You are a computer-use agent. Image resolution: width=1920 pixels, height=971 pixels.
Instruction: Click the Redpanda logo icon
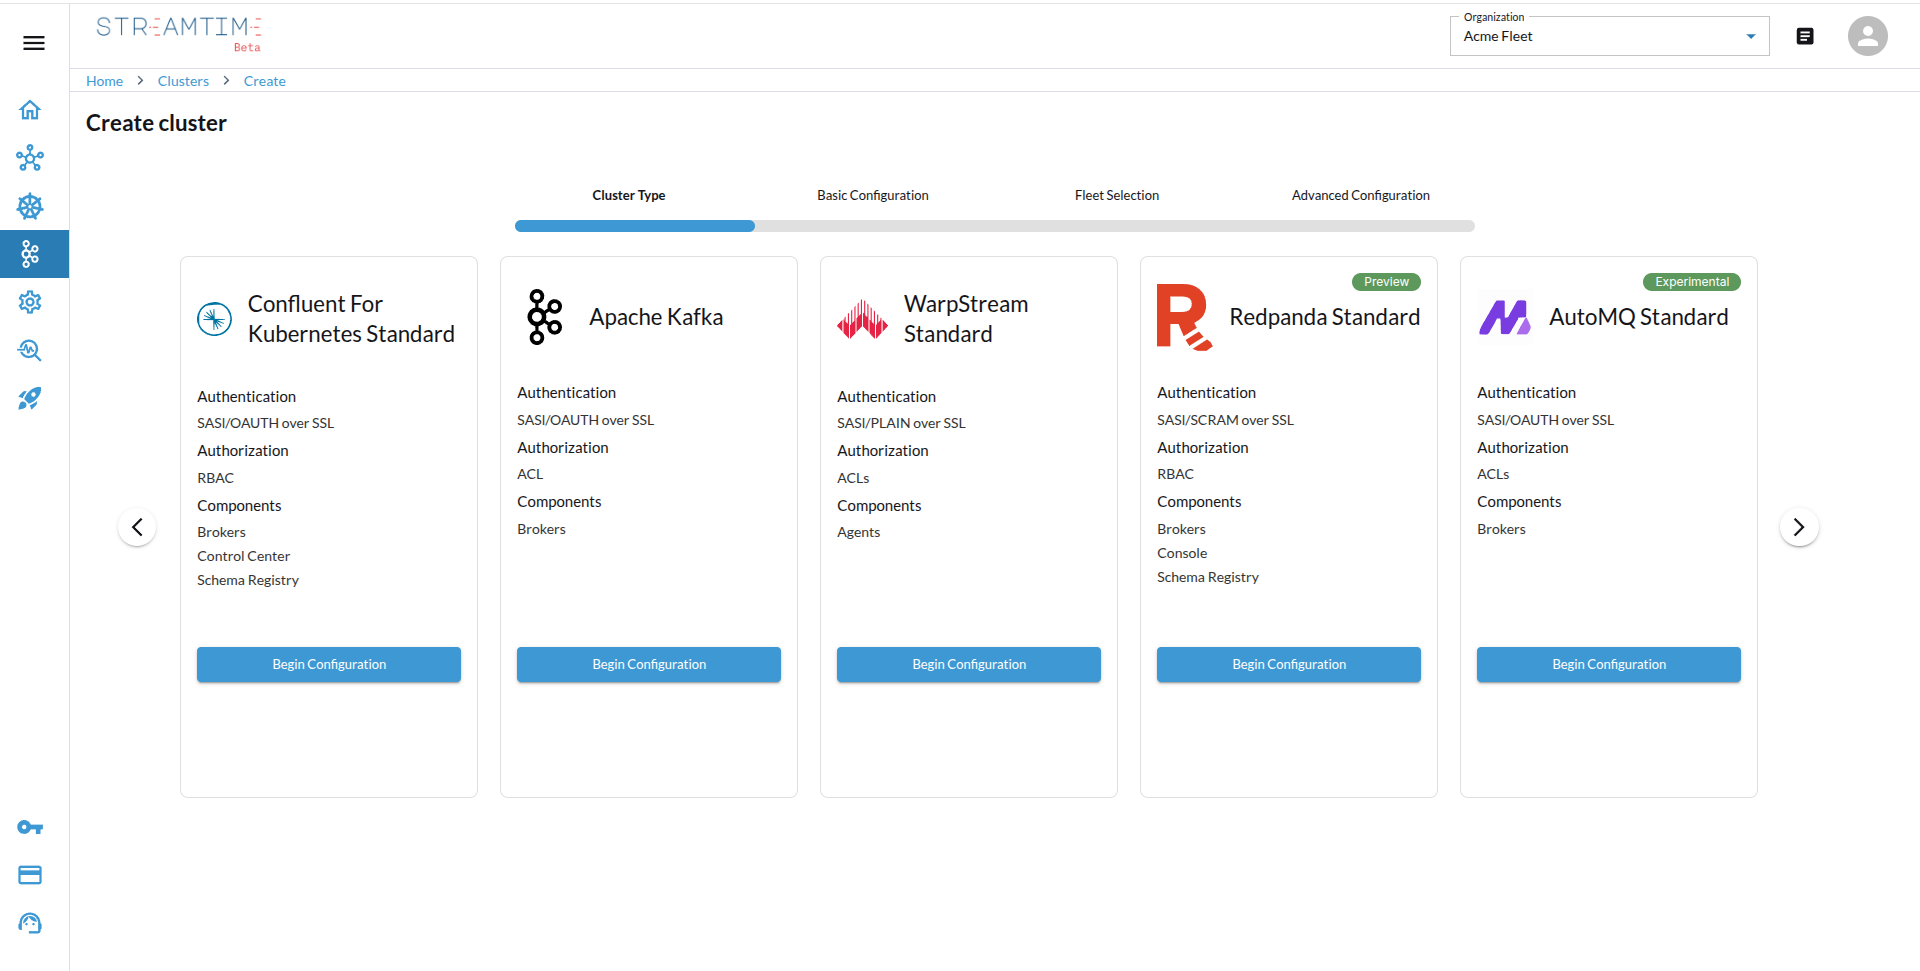pos(1184,317)
